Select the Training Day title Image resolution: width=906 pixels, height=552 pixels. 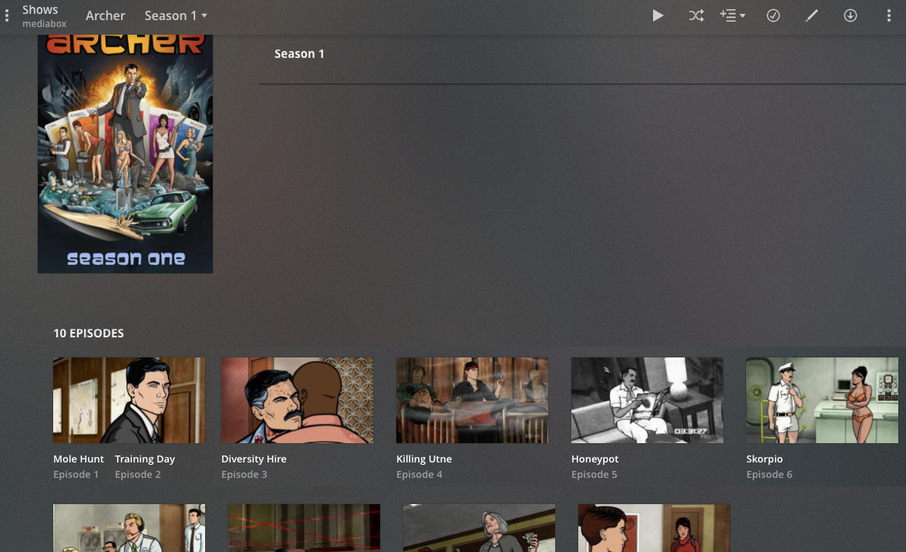point(145,459)
